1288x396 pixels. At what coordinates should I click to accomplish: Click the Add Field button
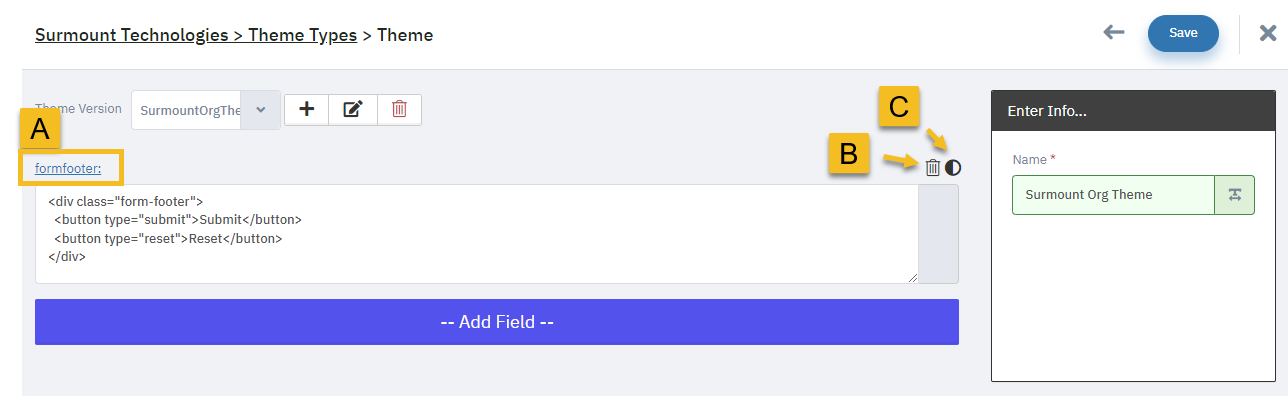point(497,322)
